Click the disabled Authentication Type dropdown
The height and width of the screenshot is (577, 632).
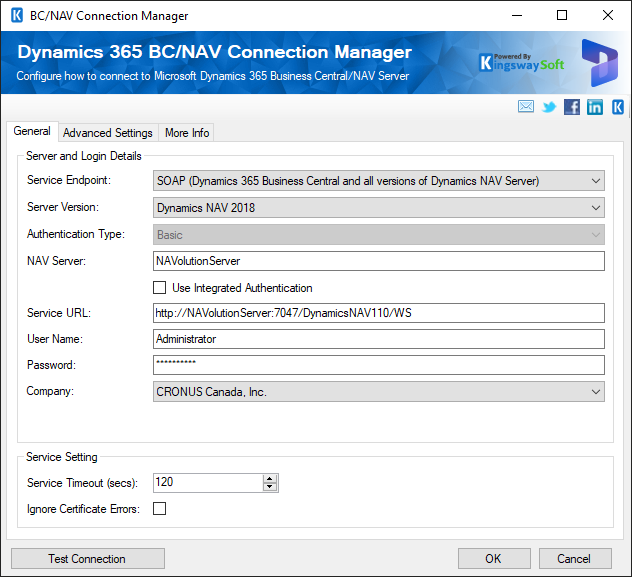(x=379, y=235)
